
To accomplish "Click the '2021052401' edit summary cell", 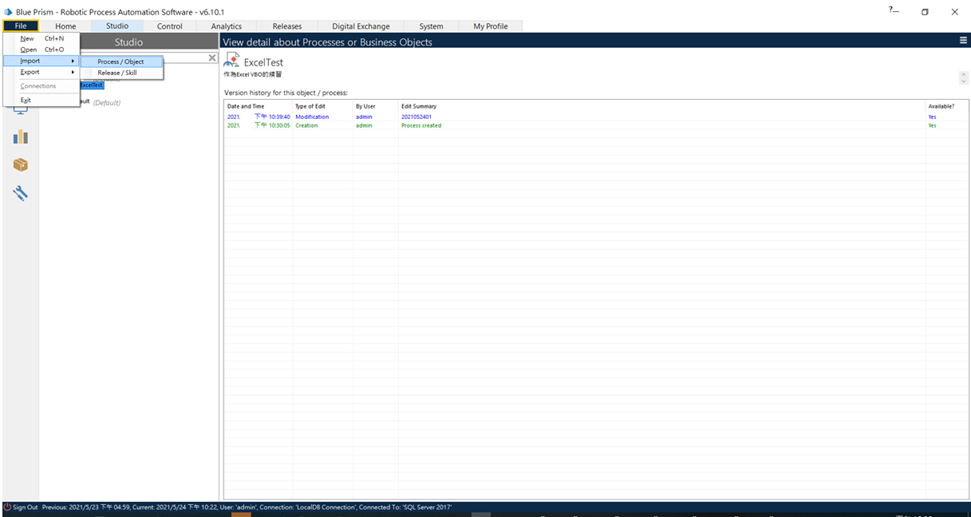I will pos(416,117).
